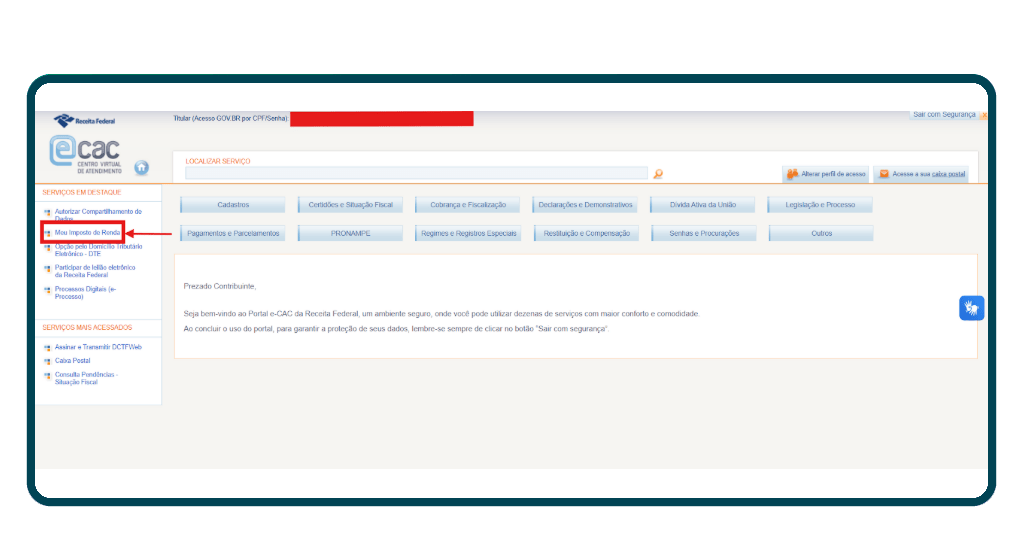Click the Serviços em Destaque heading
The height and width of the screenshot is (536, 1024).
click(82, 193)
